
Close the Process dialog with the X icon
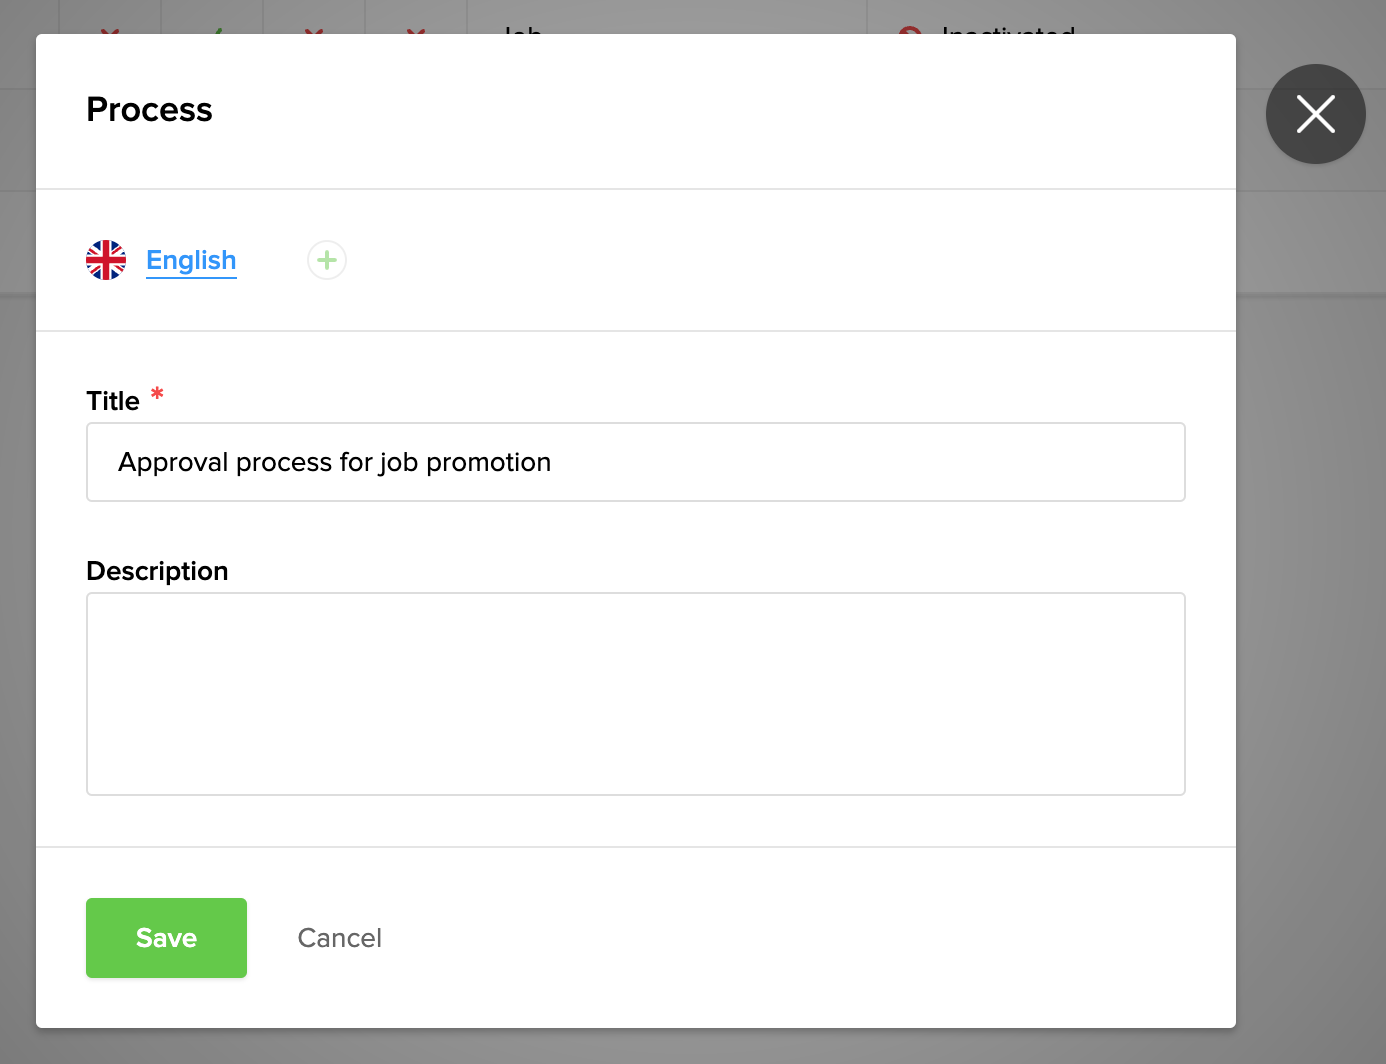1315,114
